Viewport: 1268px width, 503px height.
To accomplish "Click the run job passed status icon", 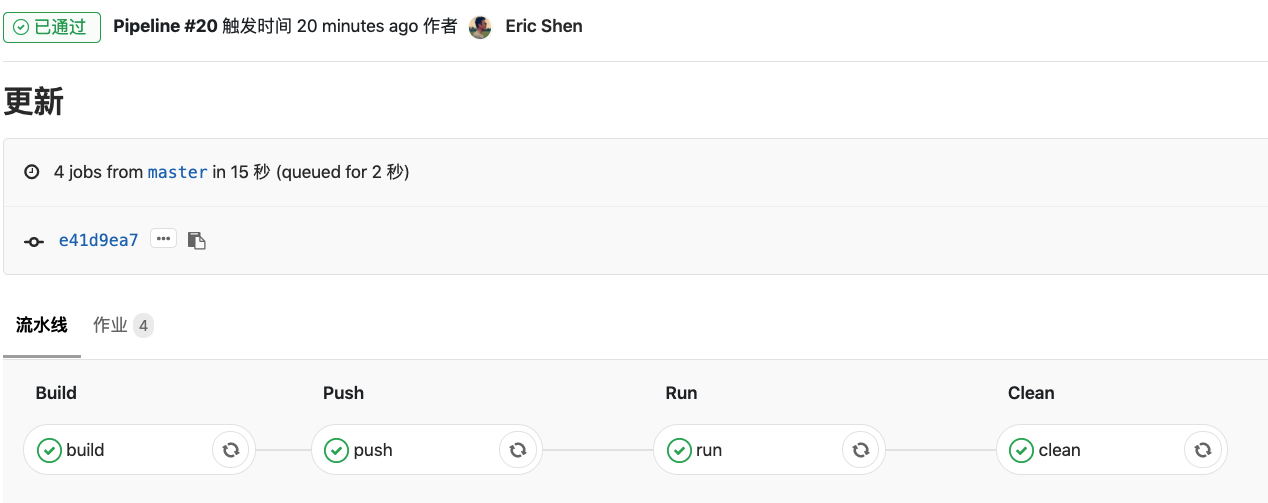I will (679, 450).
